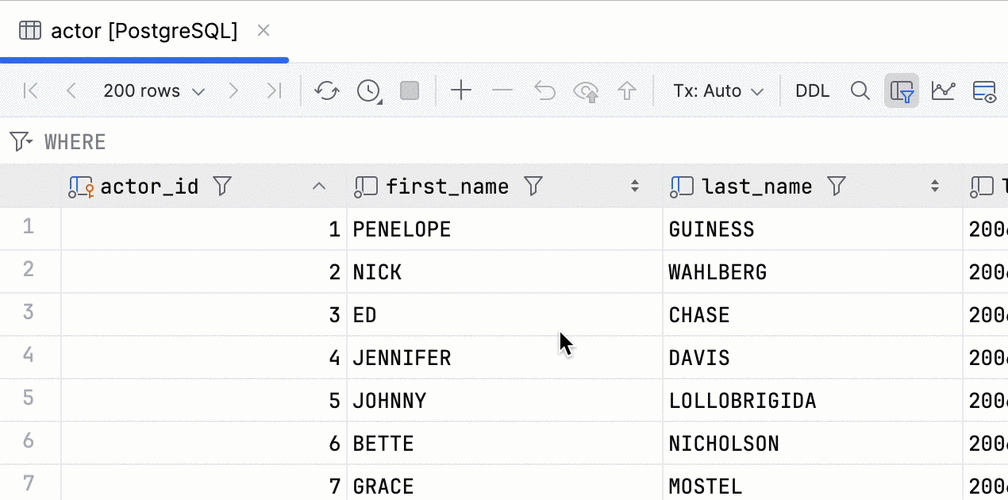The width and height of the screenshot is (1008, 500).
Task: Select the BETTE cell
Action: click(505, 444)
